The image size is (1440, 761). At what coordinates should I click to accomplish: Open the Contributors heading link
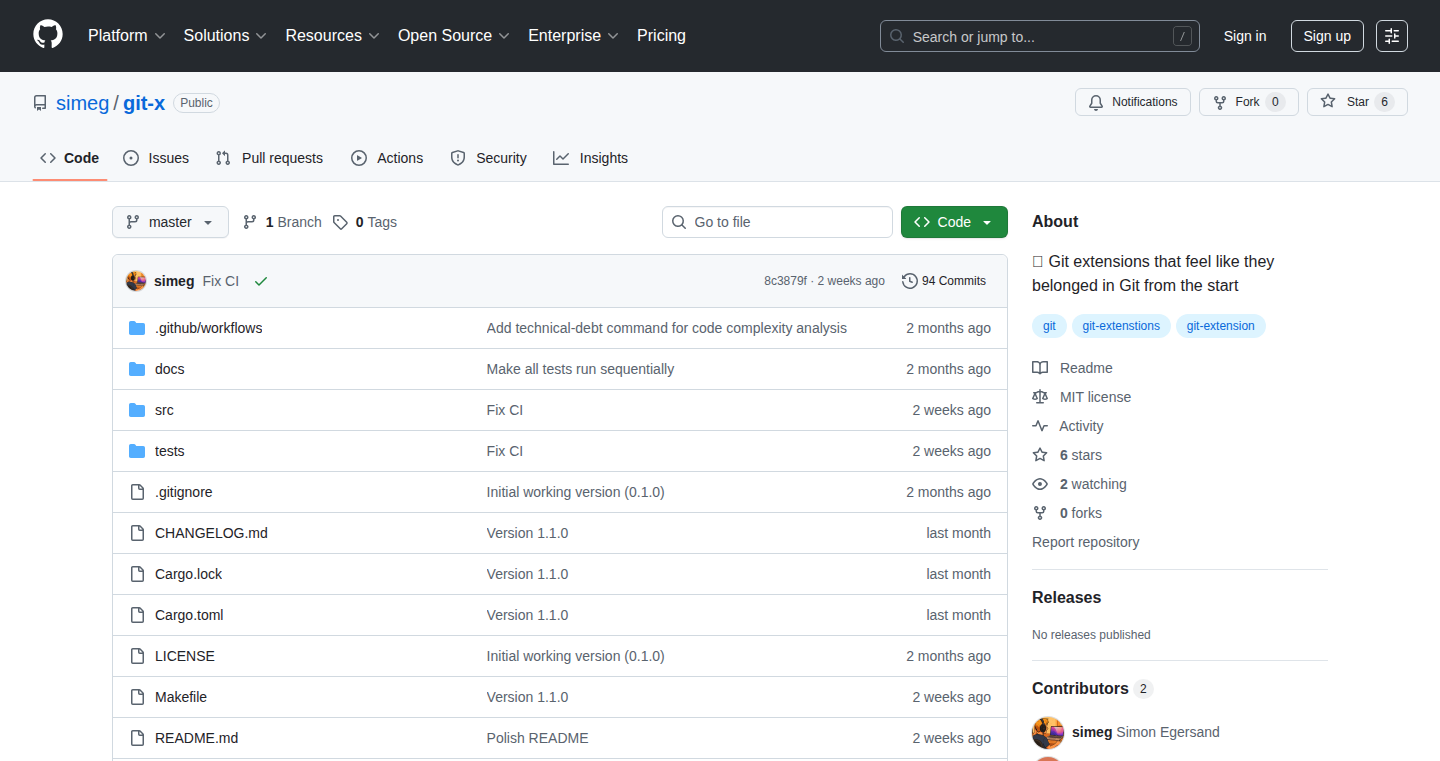click(1092, 688)
